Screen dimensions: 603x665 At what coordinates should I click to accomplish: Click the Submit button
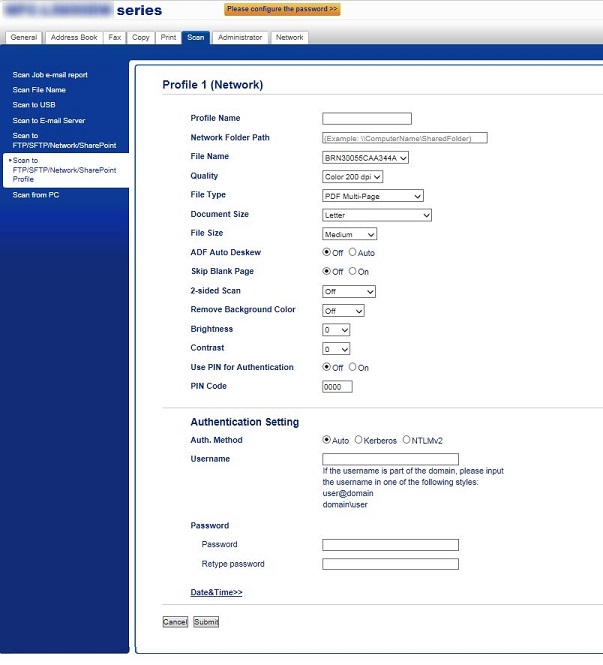(206, 622)
